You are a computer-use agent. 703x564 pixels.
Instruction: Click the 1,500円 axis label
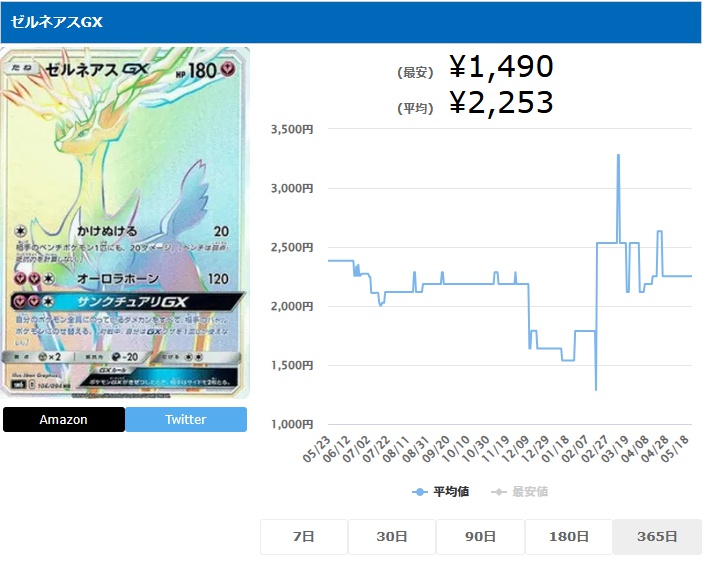292,365
